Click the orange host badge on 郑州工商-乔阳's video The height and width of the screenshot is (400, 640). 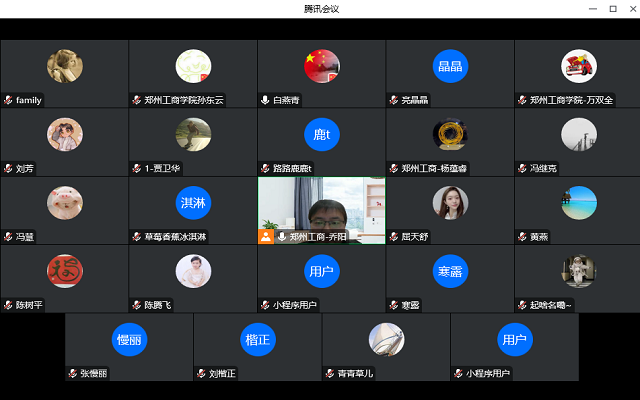coord(266,236)
